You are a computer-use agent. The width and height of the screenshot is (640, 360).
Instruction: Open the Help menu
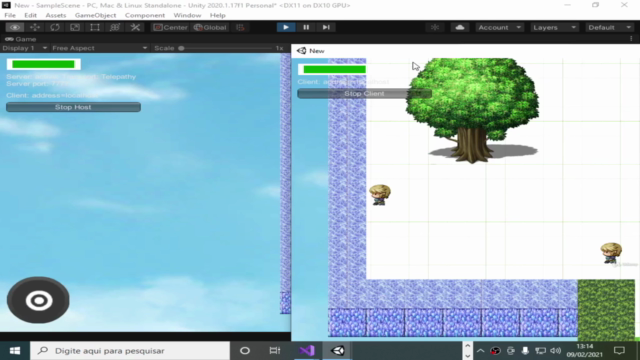click(218, 15)
